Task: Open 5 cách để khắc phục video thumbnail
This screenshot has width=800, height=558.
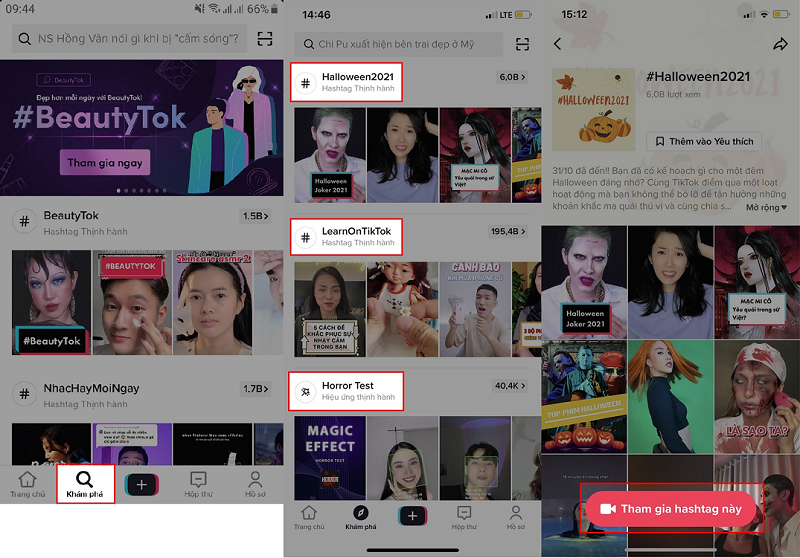Action: pyautogui.click(x=330, y=310)
